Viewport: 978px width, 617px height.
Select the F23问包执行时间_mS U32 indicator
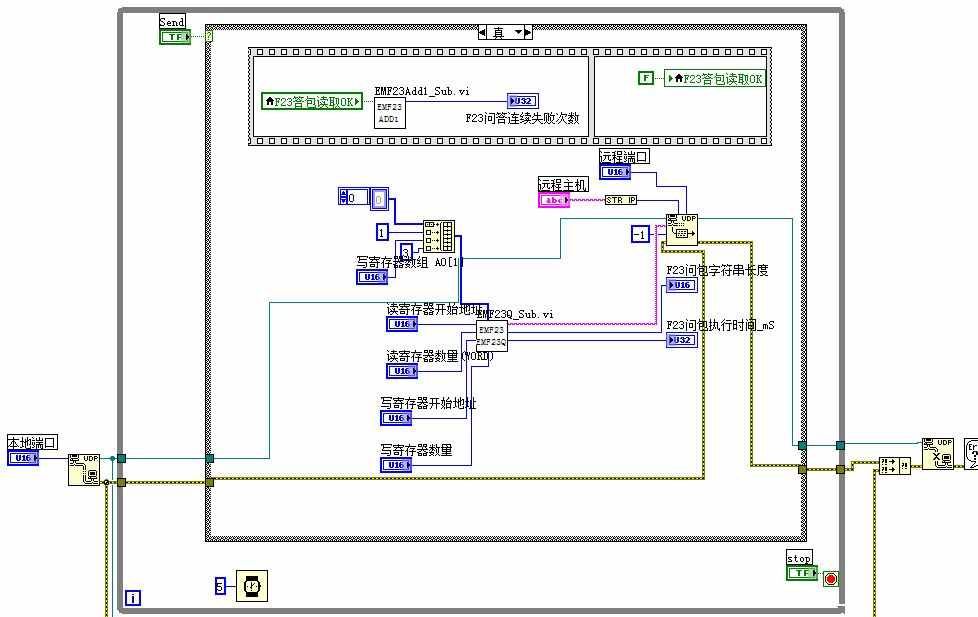[x=682, y=340]
